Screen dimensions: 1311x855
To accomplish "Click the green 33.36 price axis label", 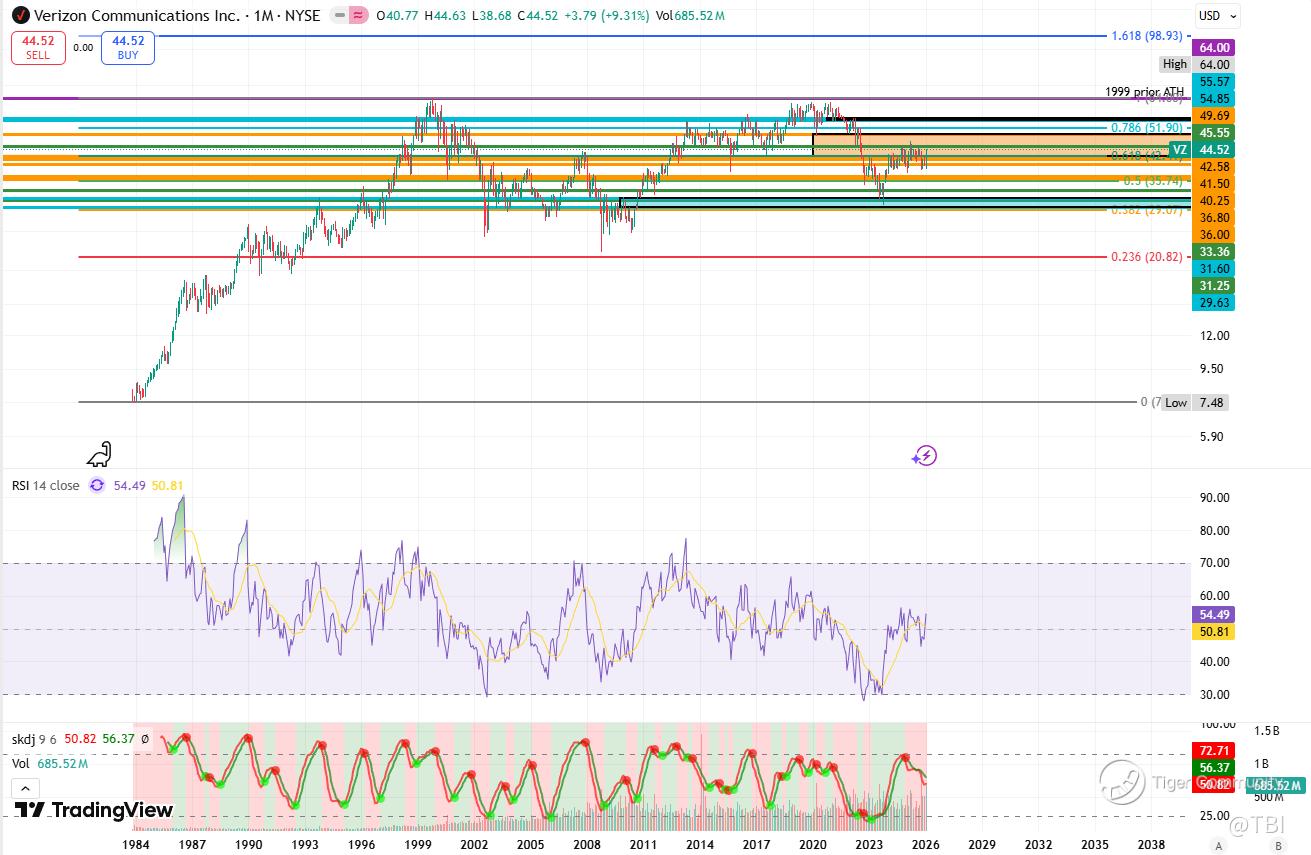I will click(x=1214, y=251).
